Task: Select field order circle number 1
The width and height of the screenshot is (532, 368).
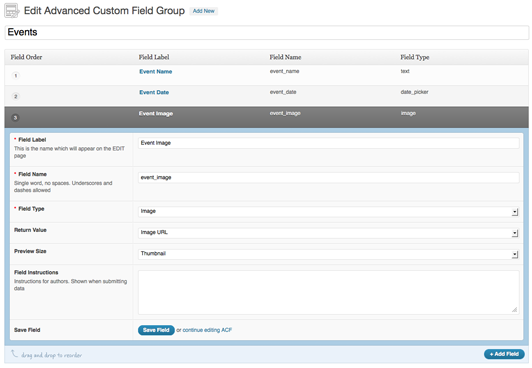Action: (x=16, y=75)
